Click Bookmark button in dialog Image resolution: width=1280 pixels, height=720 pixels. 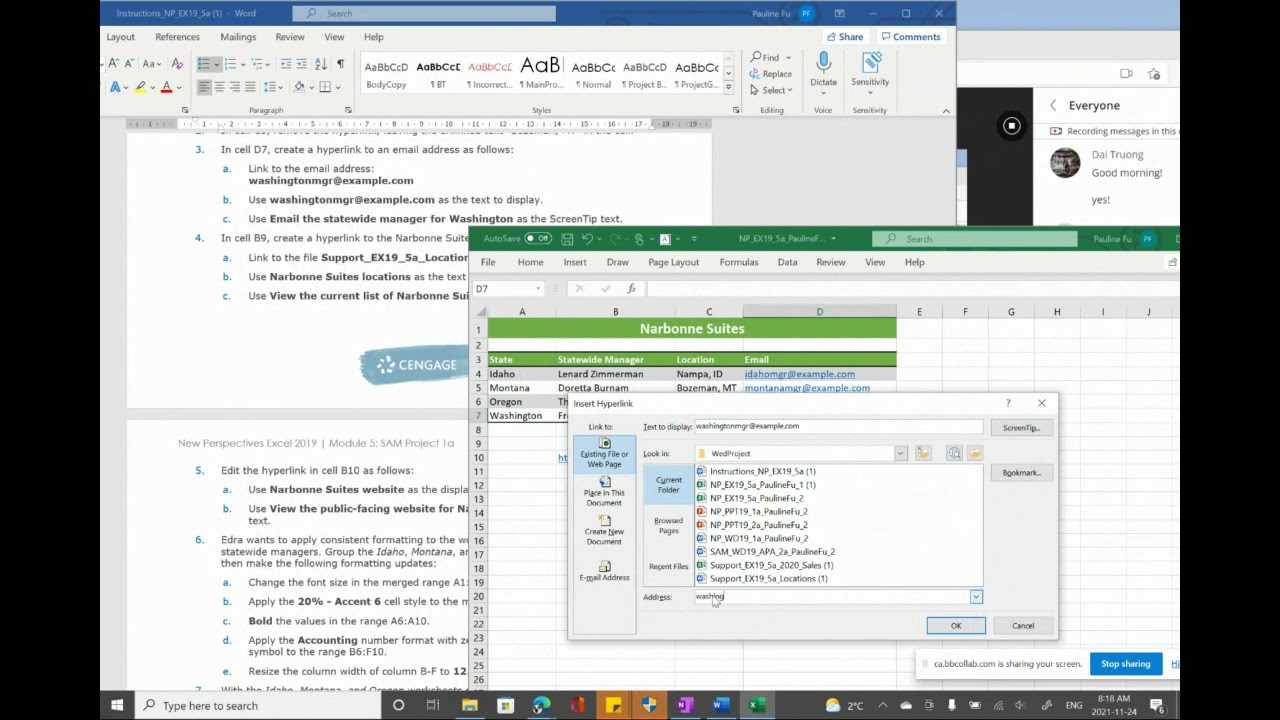tap(1022, 473)
